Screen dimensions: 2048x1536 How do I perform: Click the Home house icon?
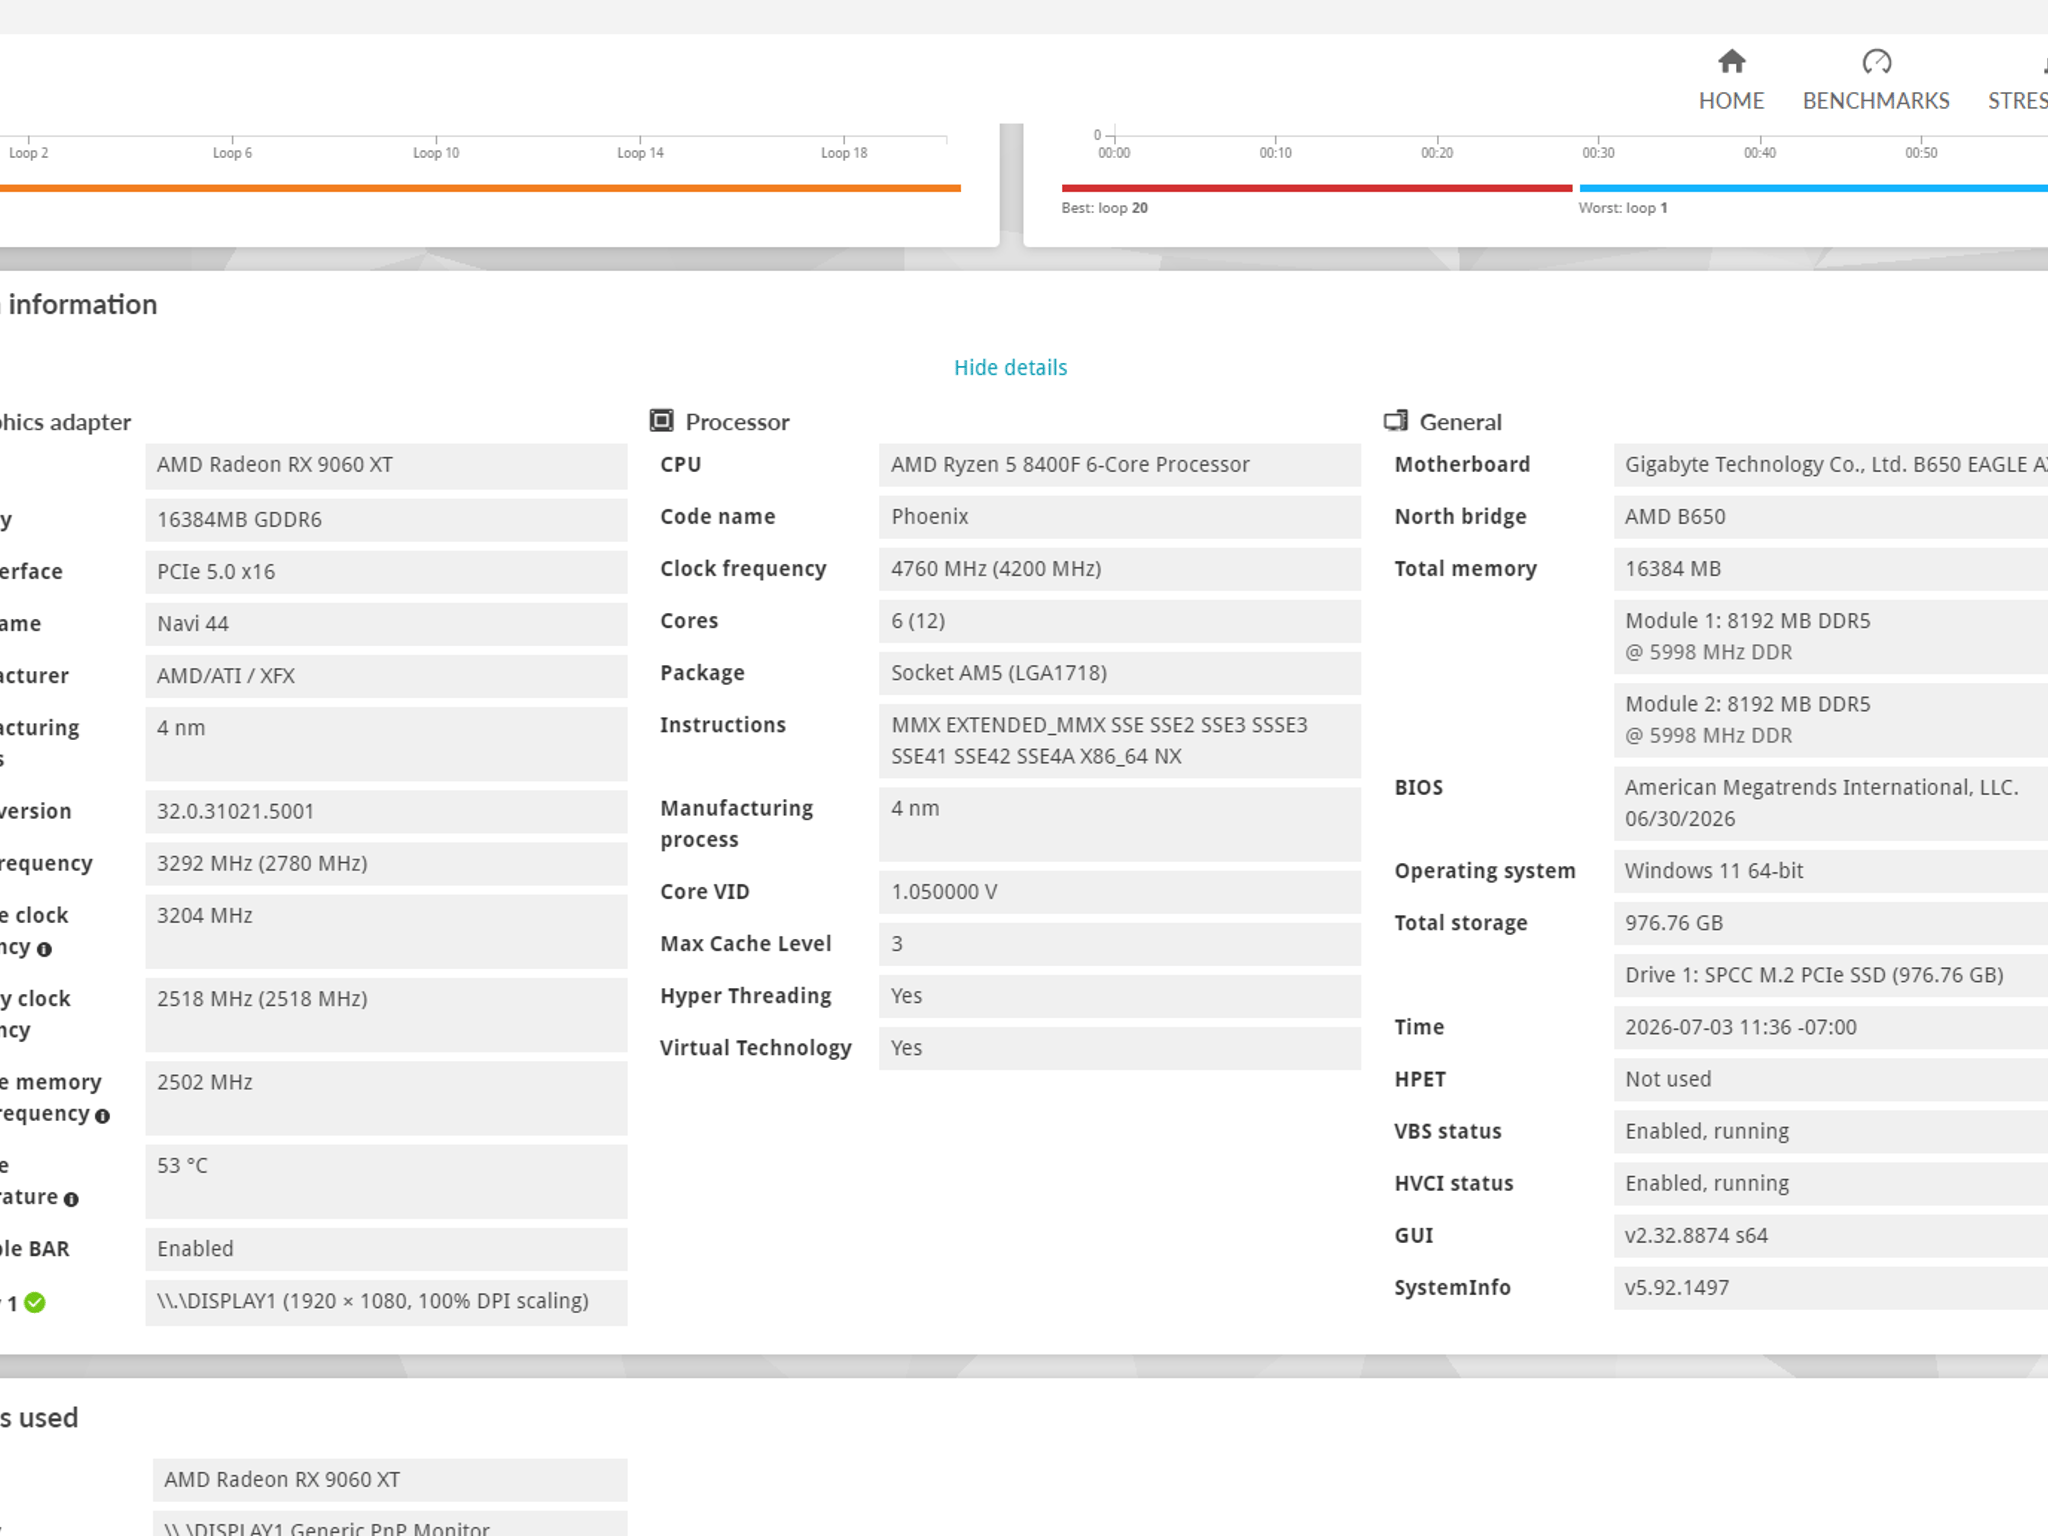coord(1732,62)
